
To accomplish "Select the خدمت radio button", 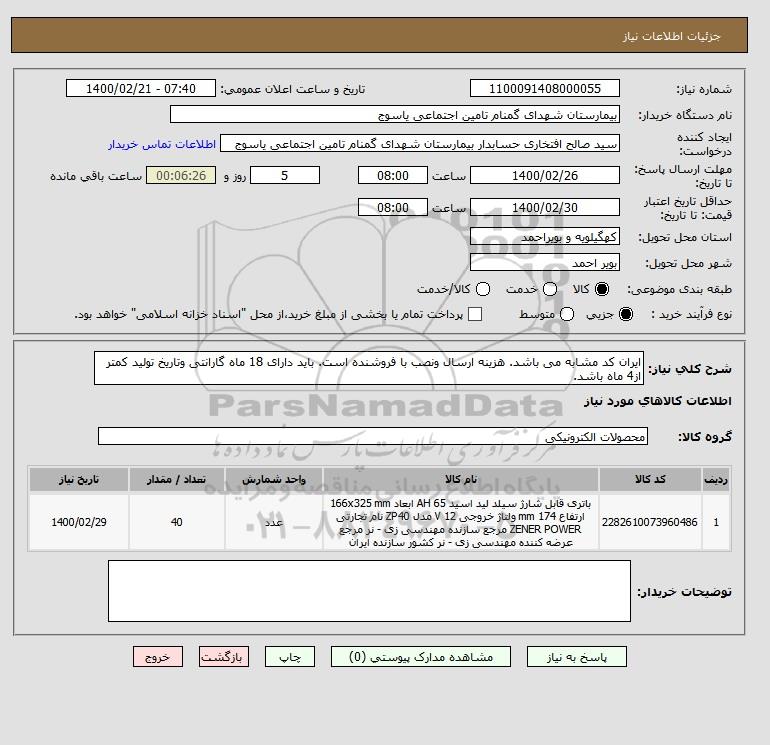I will [x=550, y=289].
